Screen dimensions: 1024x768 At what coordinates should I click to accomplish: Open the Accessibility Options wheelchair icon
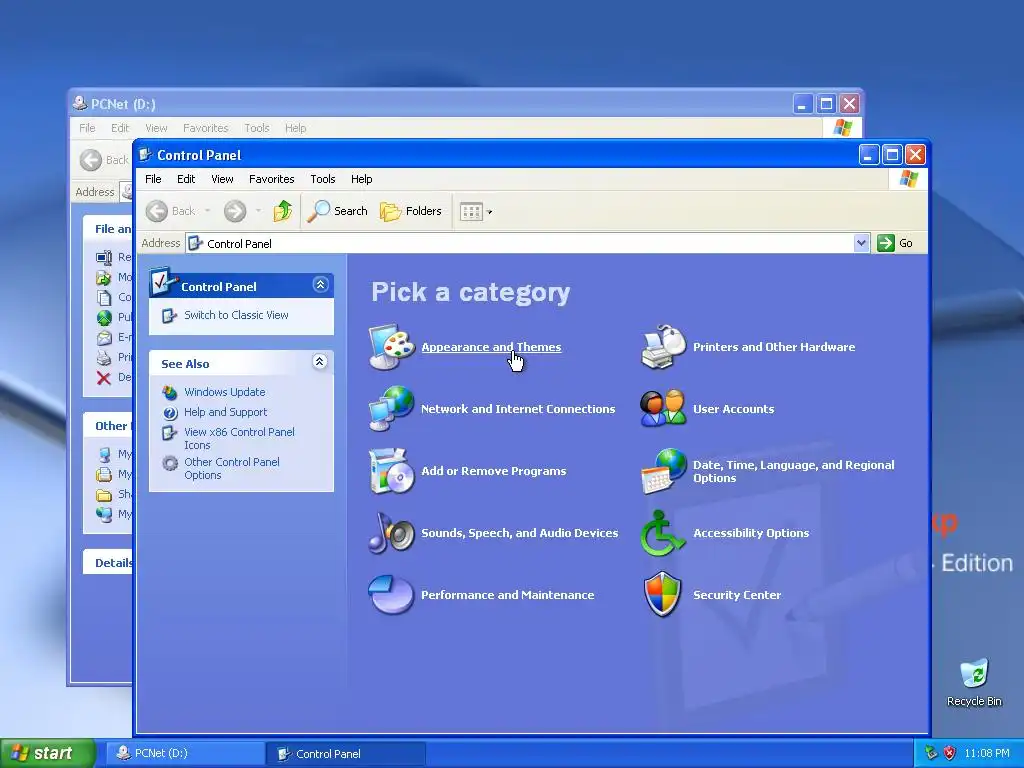[x=664, y=533]
